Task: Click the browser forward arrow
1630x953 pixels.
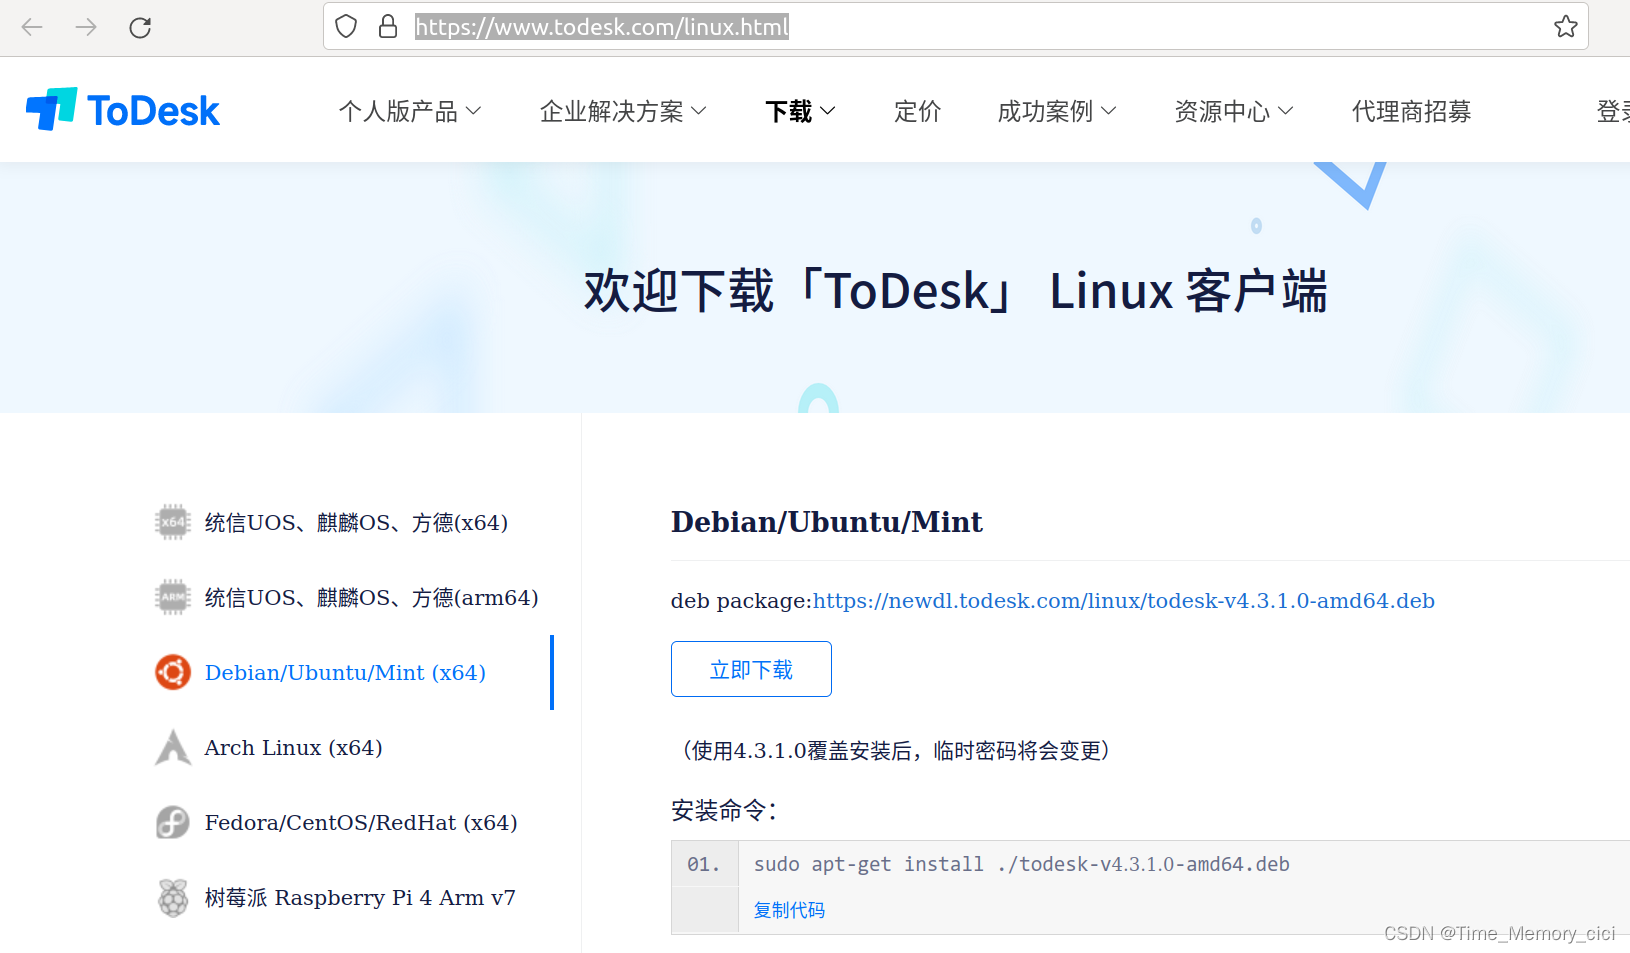Action: (x=86, y=27)
